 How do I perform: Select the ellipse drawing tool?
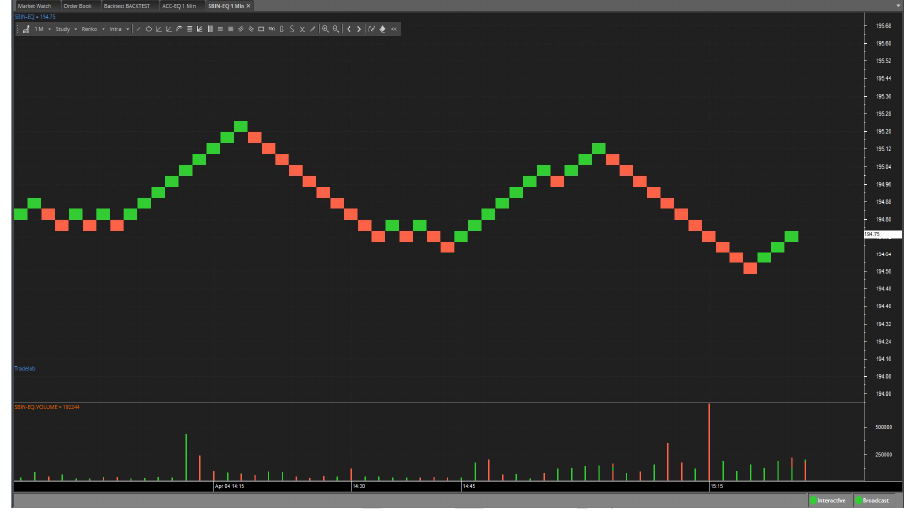tap(148, 29)
